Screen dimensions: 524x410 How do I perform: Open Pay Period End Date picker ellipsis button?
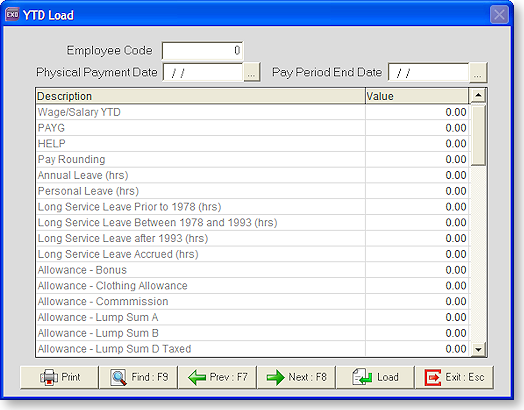pyautogui.click(x=478, y=72)
